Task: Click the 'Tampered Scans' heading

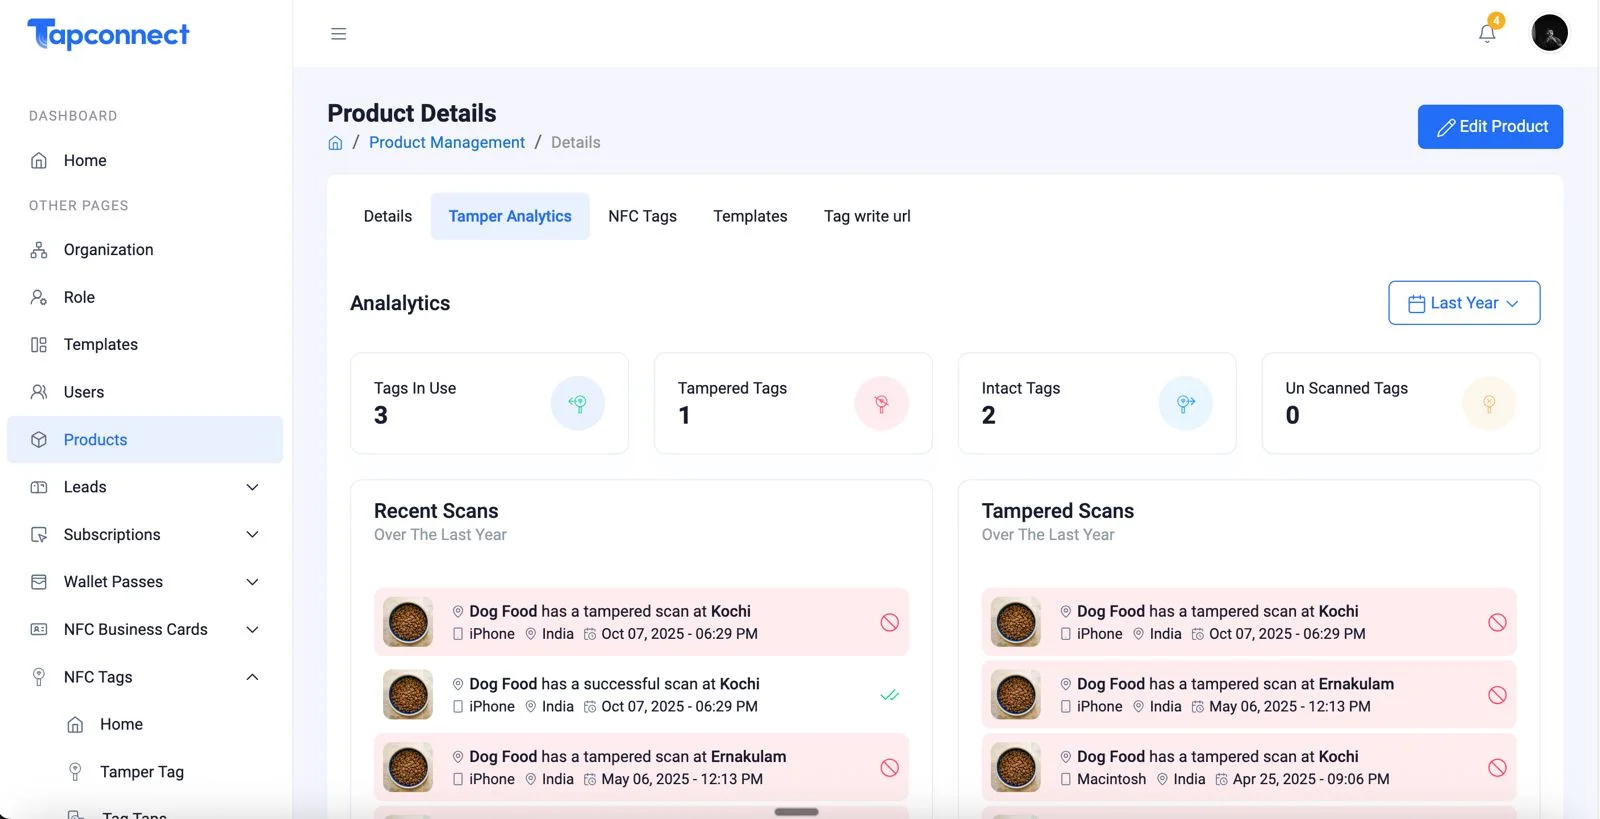Action: click(x=1058, y=511)
